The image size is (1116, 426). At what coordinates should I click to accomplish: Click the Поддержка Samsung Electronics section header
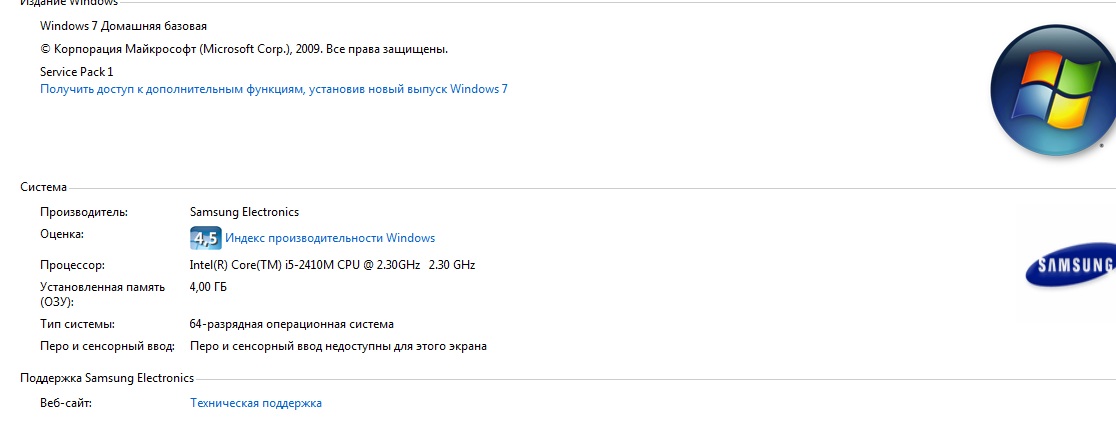pyautogui.click(x=107, y=378)
